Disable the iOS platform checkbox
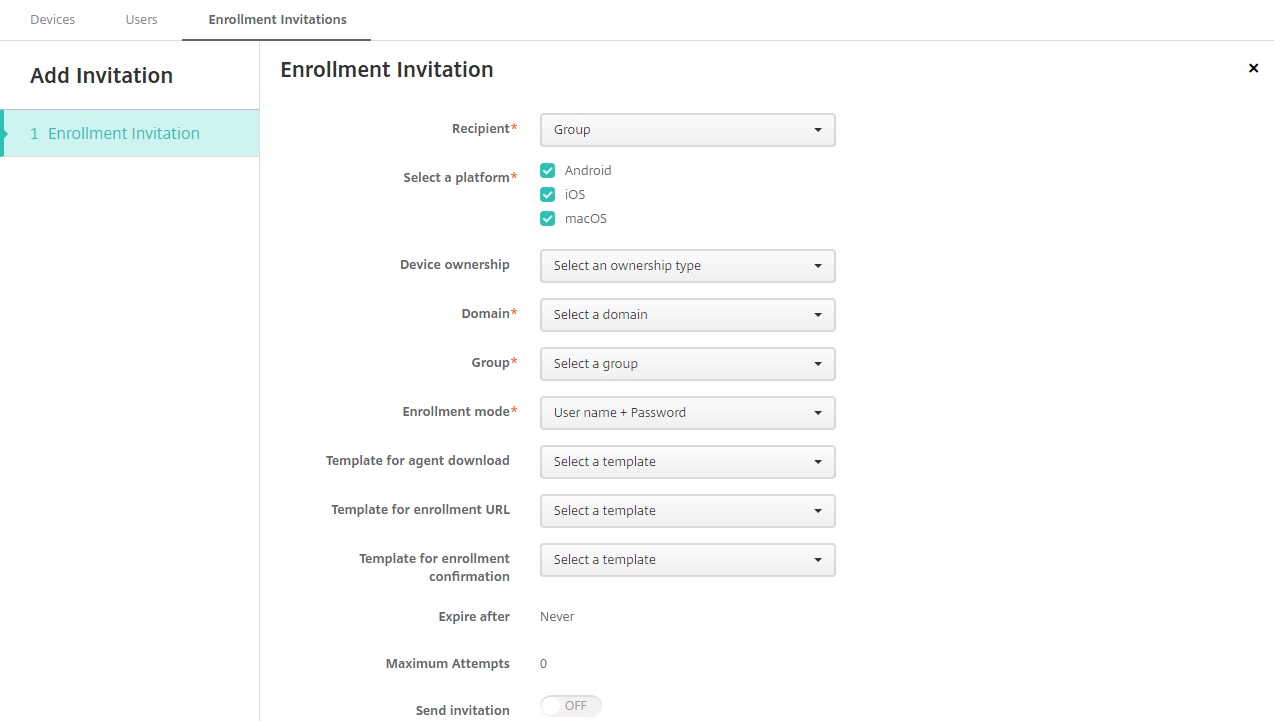This screenshot has width=1274, height=721. pyautogui.click(x=547, y=194)
